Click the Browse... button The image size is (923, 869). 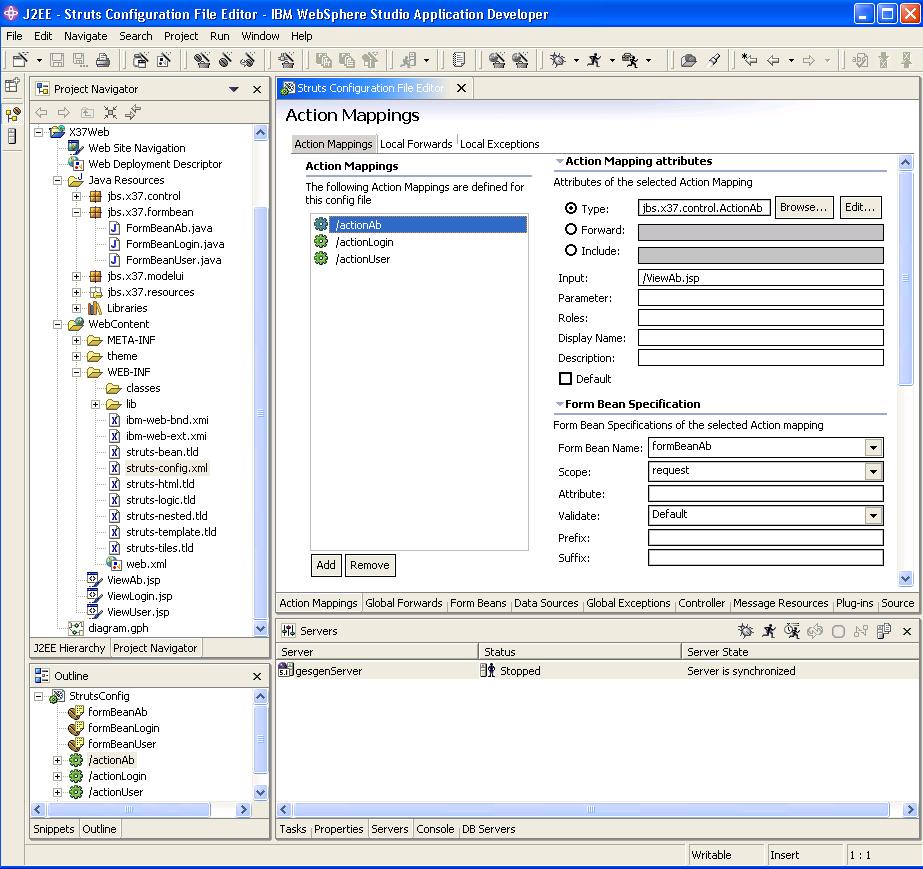(804, 207)
